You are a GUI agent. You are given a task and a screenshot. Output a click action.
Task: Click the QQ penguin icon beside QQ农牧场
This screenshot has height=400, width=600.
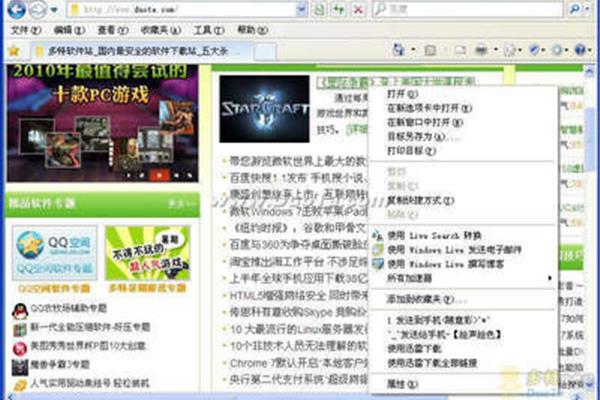click(x=20, y=311)
